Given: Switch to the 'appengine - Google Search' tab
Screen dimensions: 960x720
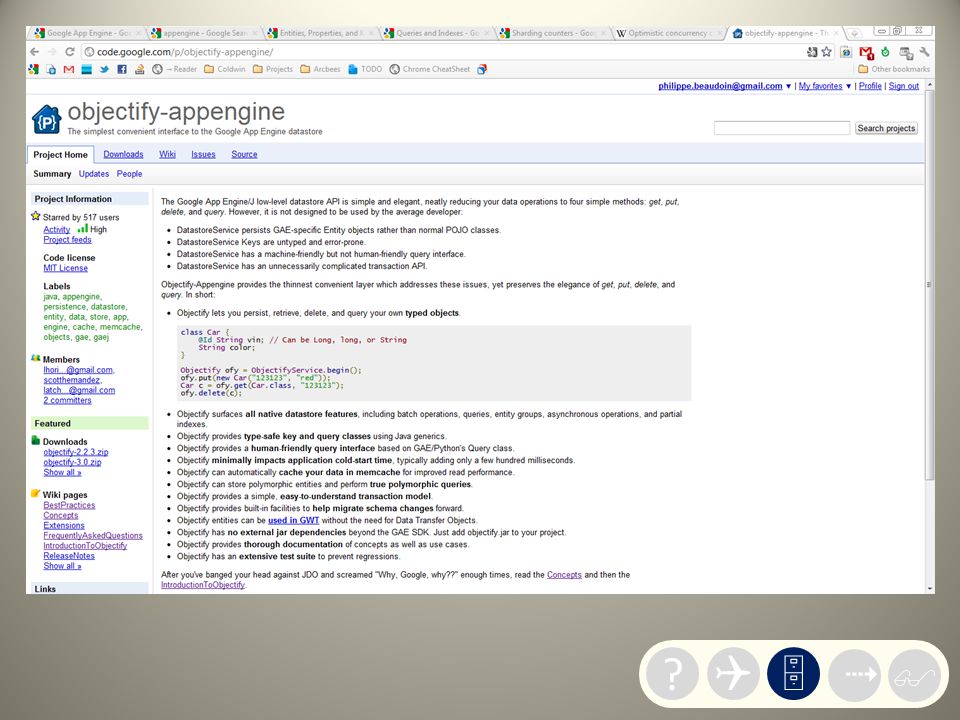Looking at the screenshot, I should tap(205, 33).
